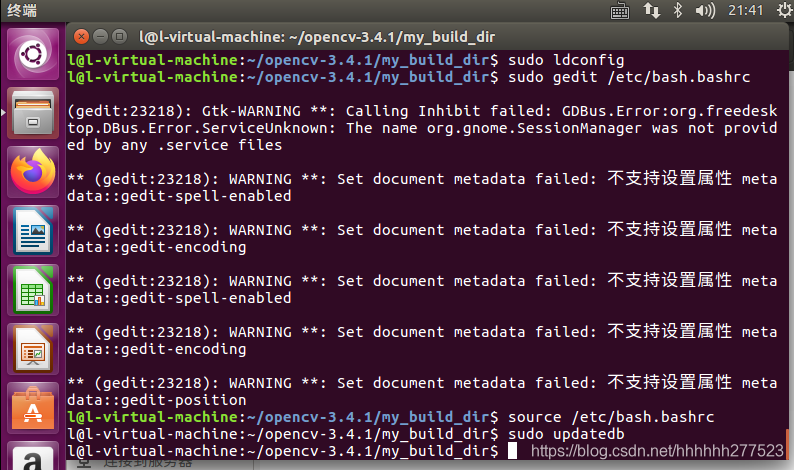Image resolution: width=794 pixels, height=470 pixels.
Task: Open the sound volume indicator
Action: (705, 10)
